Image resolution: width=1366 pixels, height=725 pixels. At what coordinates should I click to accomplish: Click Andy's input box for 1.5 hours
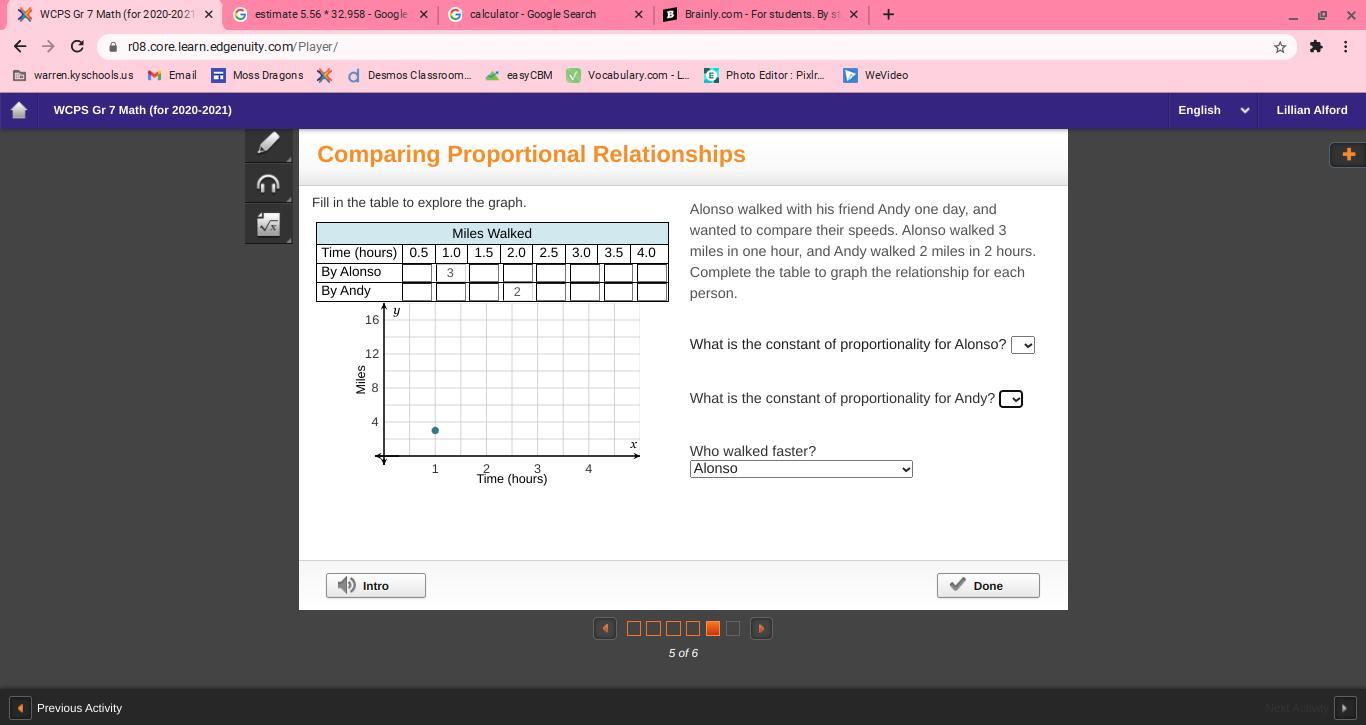click(484, 292)
